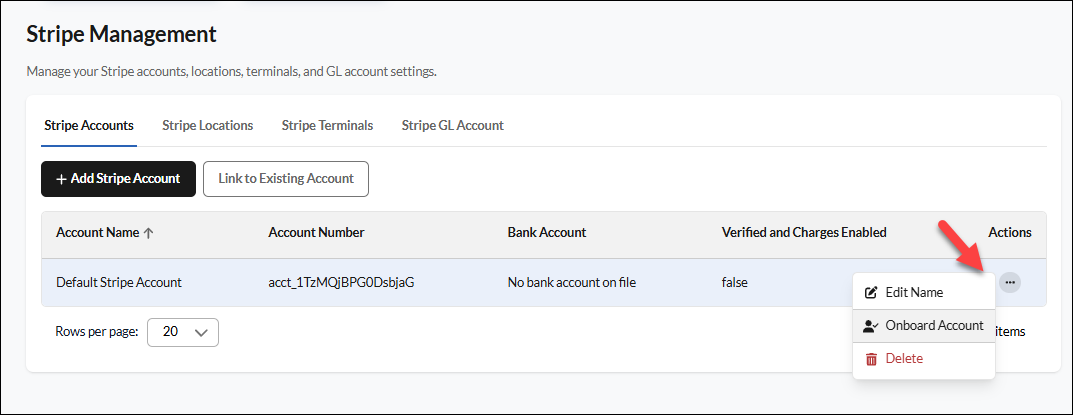Click the pencil icon beside Edit Name

pos(871,292)
